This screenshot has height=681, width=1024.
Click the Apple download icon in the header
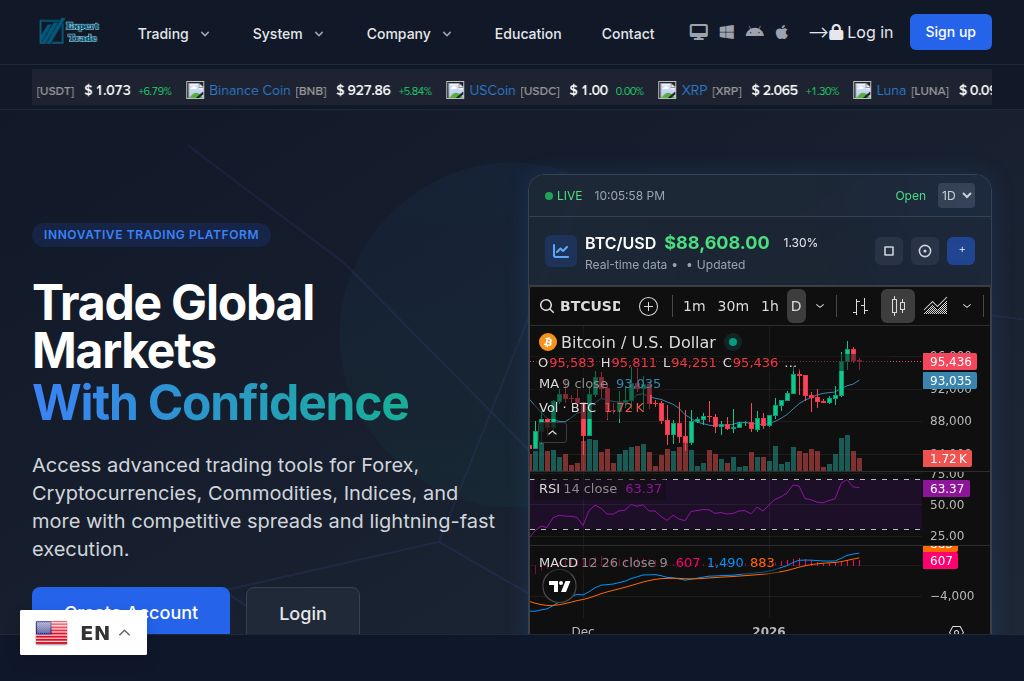pyautogui.click(x=781, y=31)
